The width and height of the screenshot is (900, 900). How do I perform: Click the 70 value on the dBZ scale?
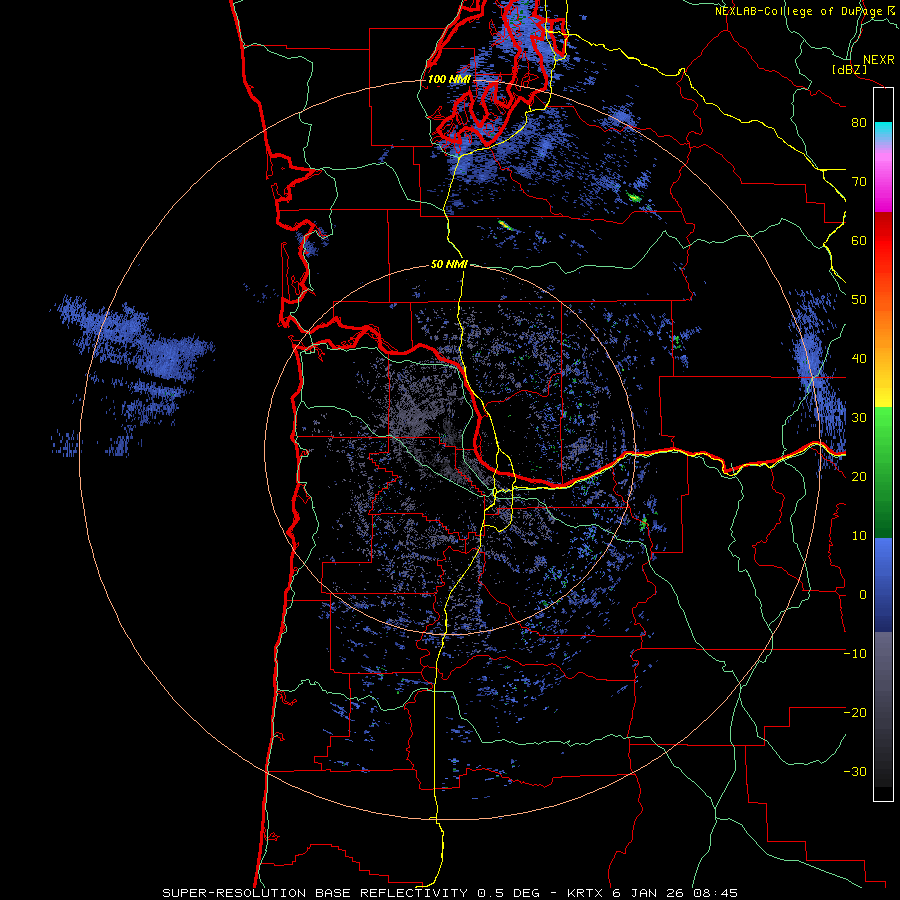(x=859, y=182)
